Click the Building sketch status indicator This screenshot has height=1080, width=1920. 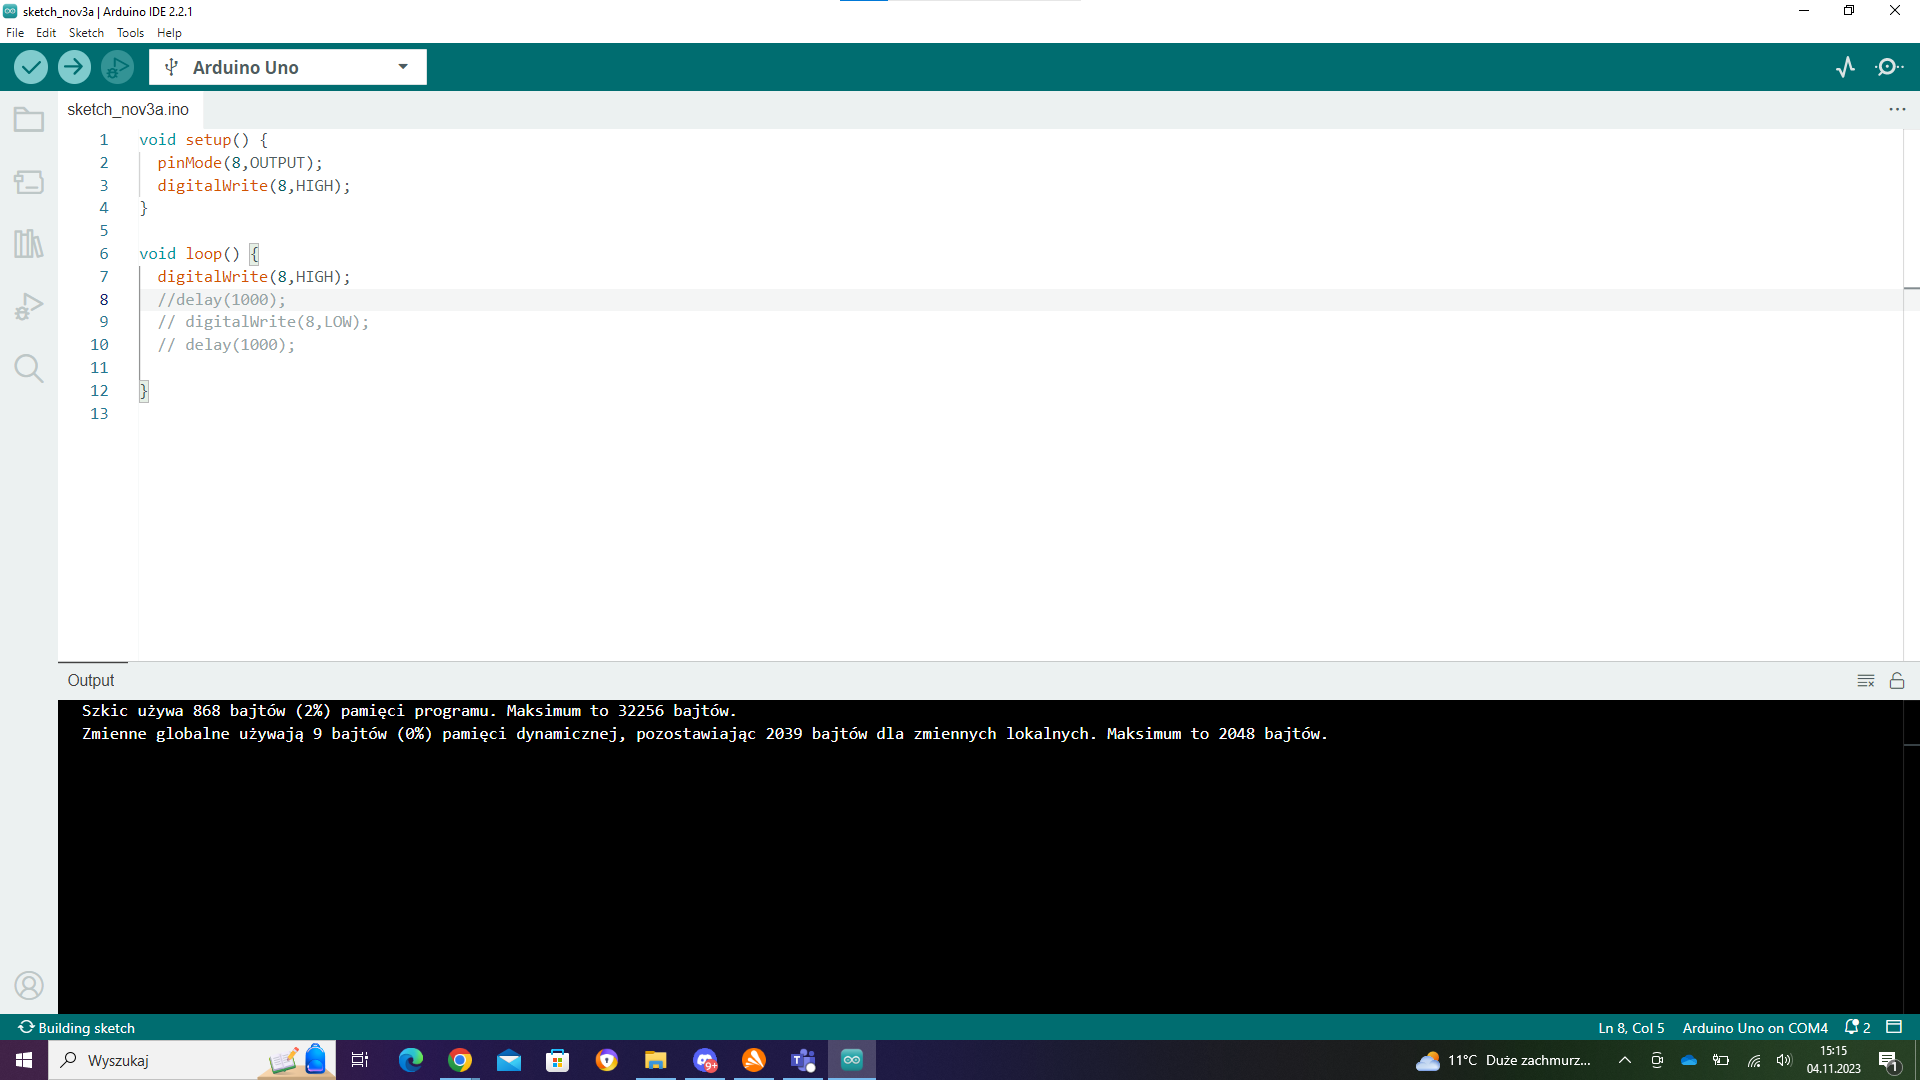tap(76, 1028)
